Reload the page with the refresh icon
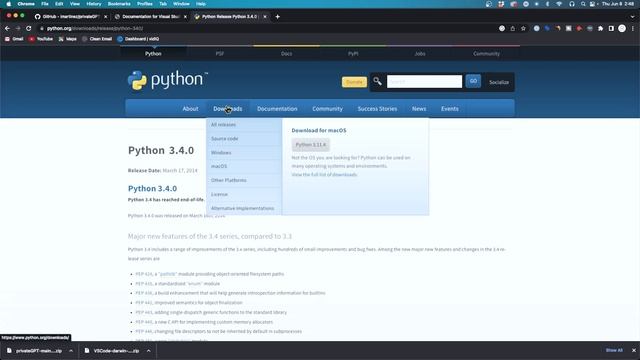 tap(29, 29)
